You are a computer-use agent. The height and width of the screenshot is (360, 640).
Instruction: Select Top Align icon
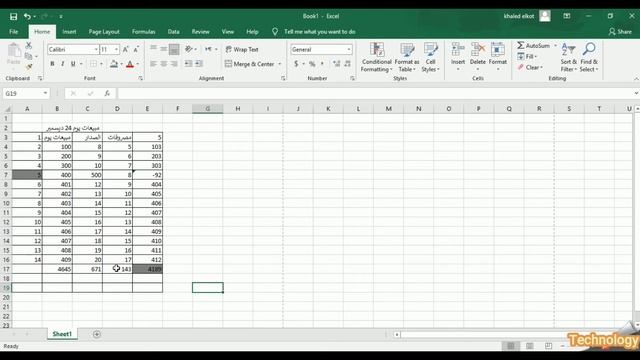[153, 49]
